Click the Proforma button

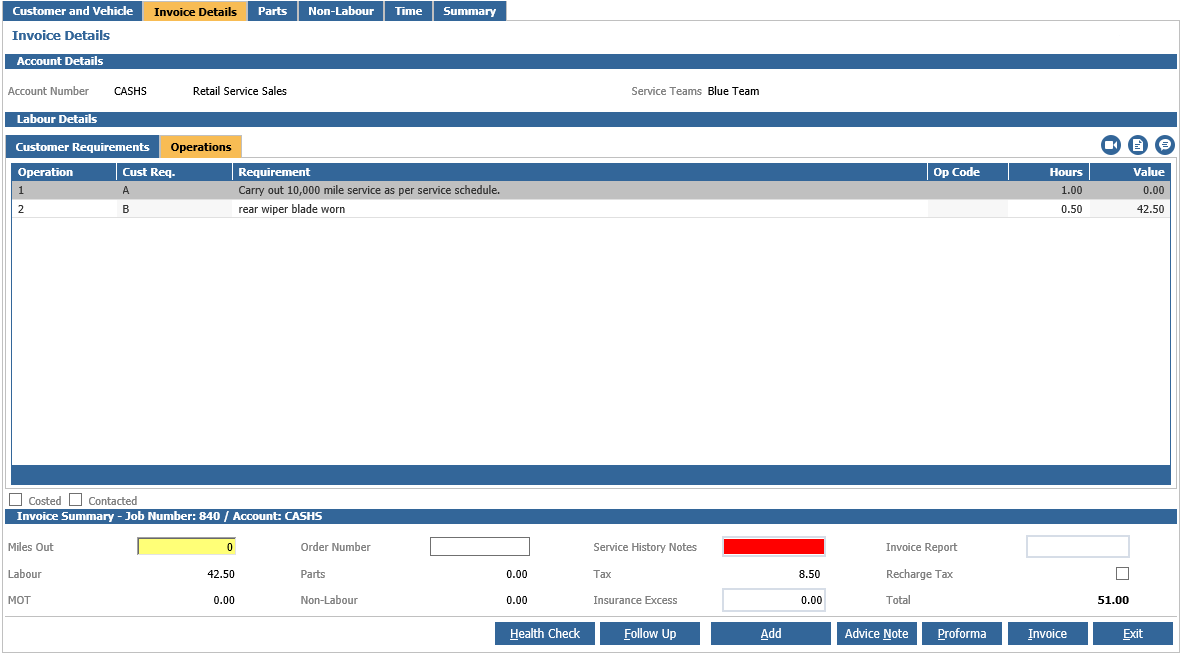click(962, 634)
